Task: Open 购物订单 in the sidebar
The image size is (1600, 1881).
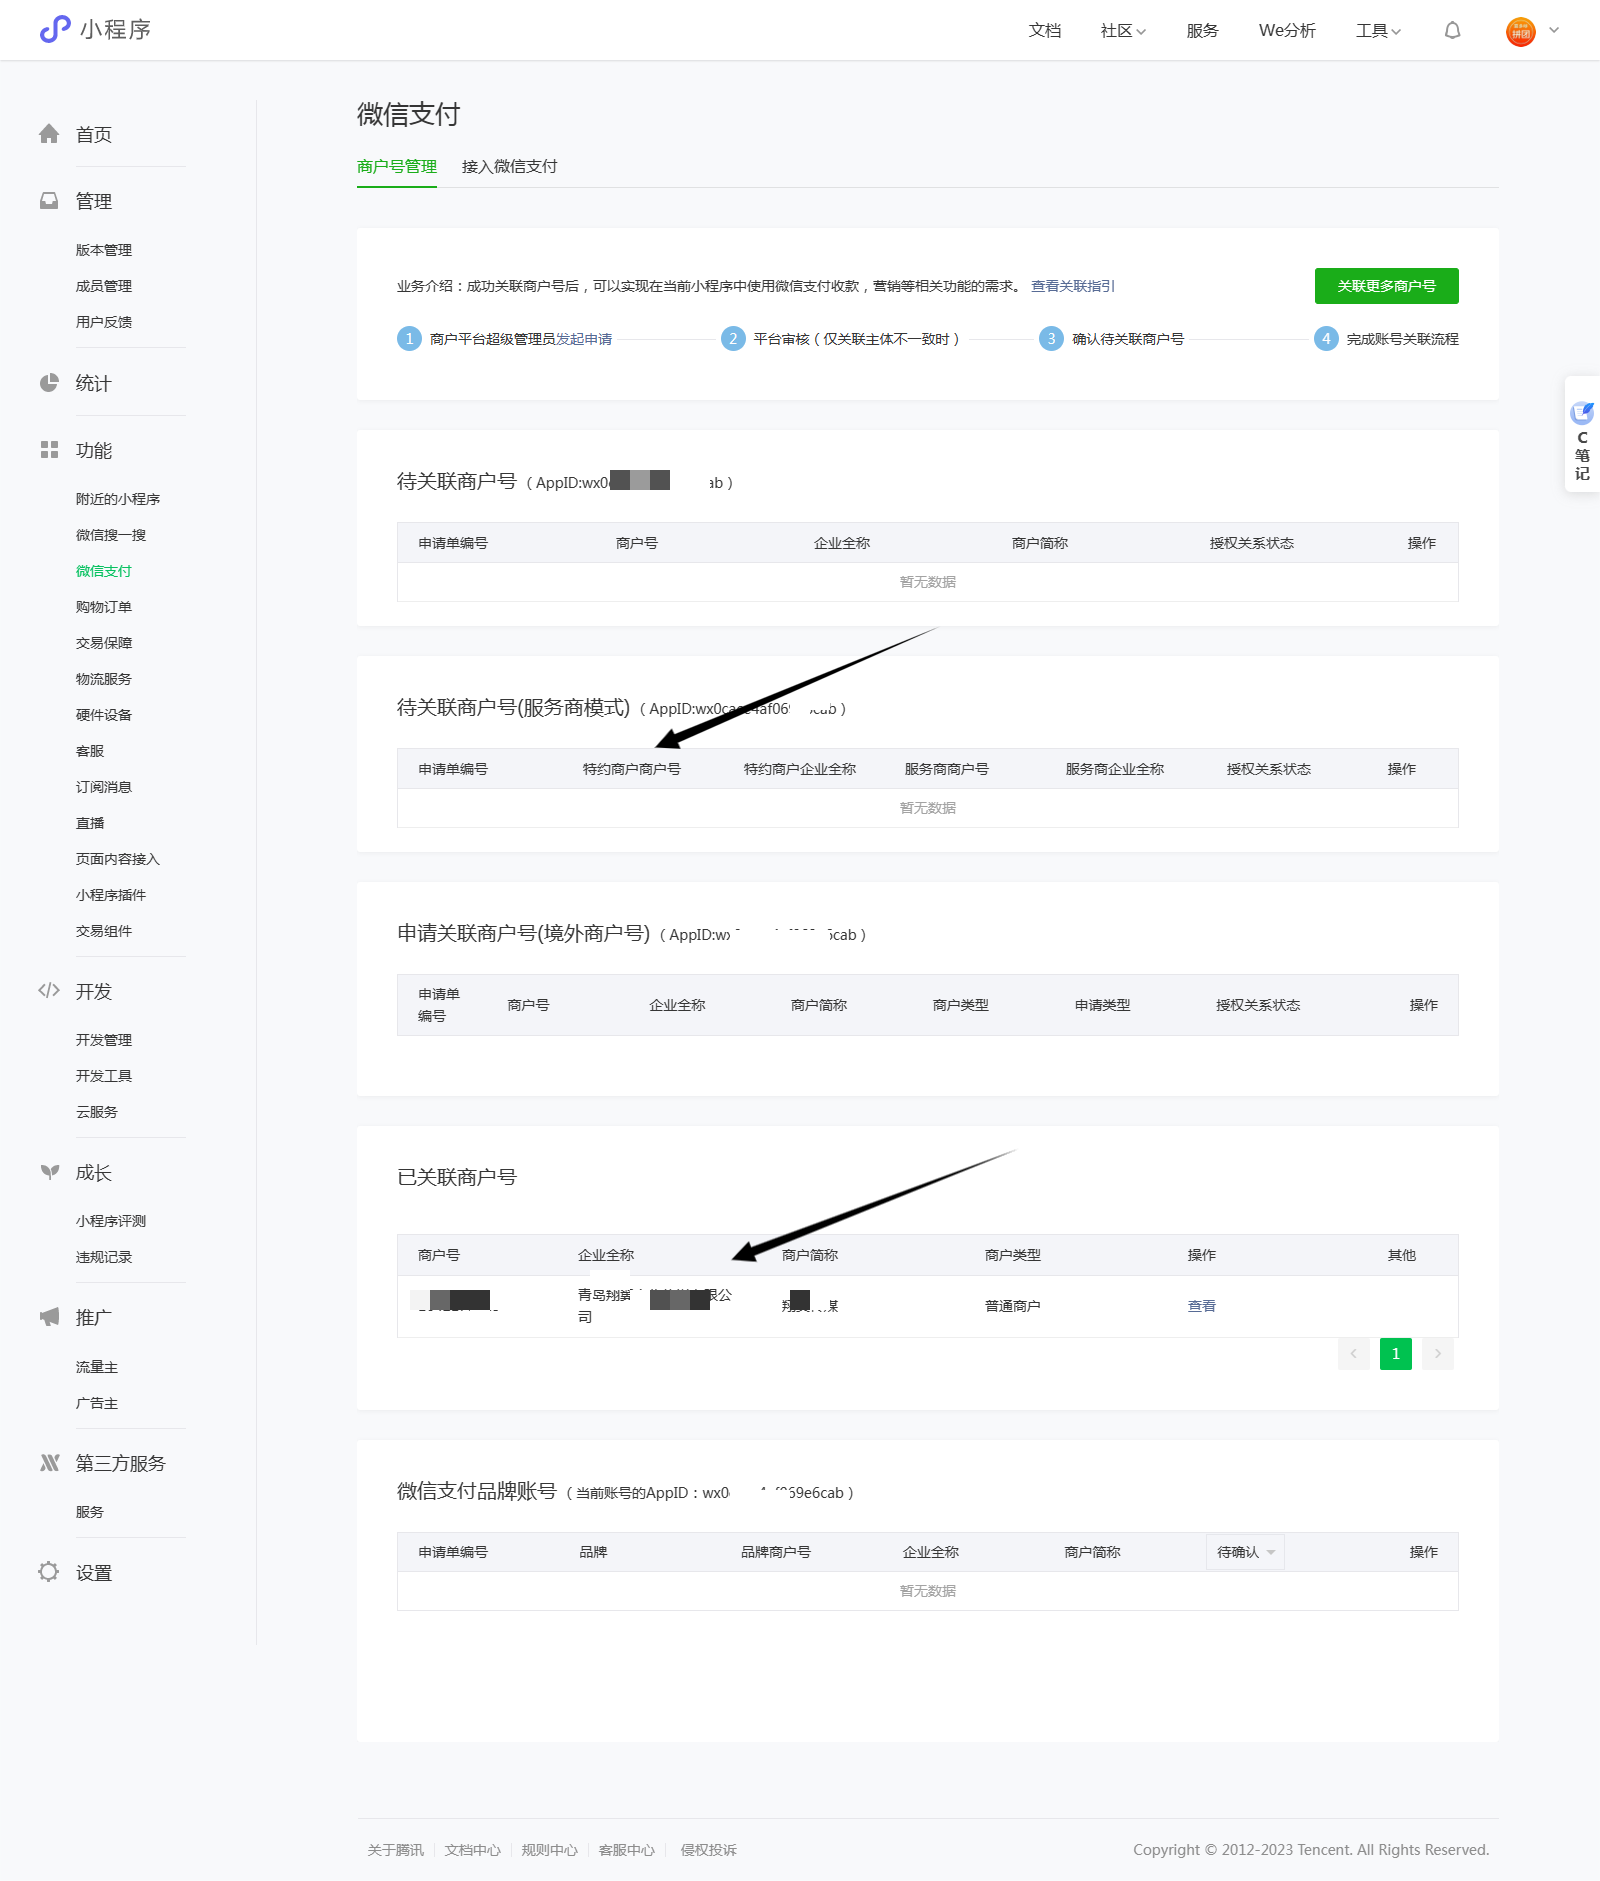Action: point(104,607)
